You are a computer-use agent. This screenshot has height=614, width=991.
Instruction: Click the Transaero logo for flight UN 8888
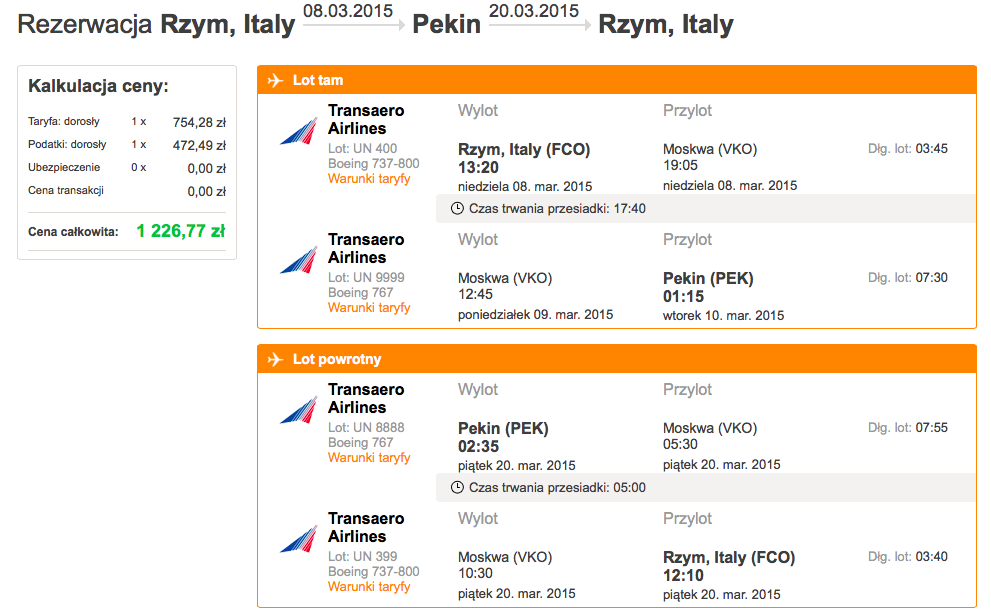299,410
